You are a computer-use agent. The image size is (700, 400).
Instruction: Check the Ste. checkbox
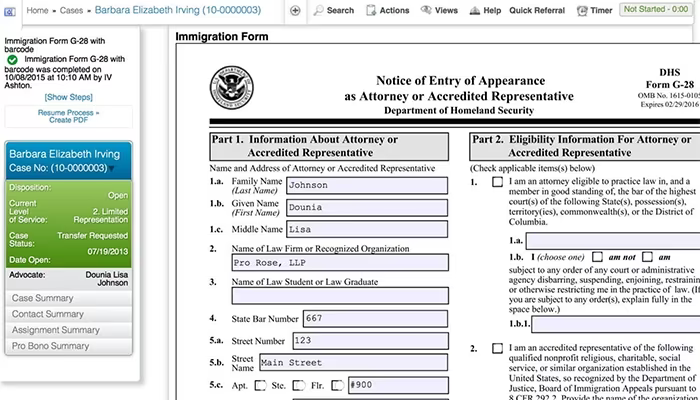pos(300,385)
